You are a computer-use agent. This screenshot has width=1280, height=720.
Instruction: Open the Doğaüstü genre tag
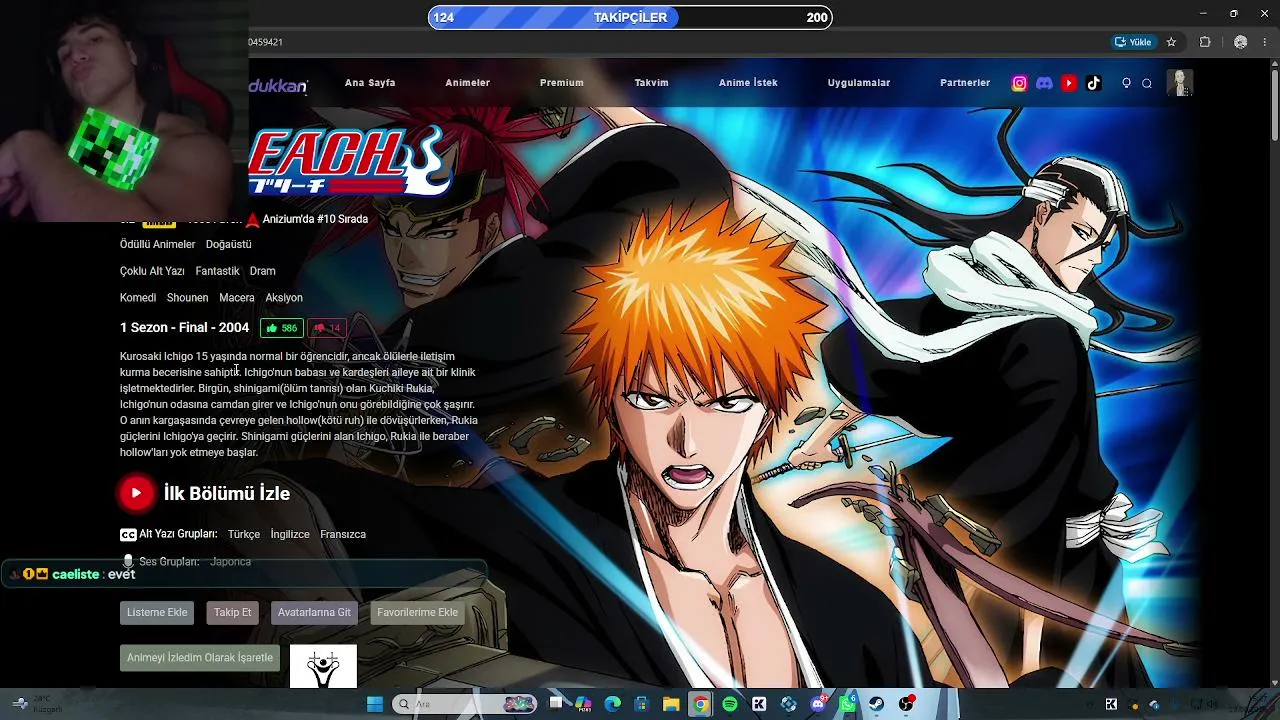pos(229,244)
